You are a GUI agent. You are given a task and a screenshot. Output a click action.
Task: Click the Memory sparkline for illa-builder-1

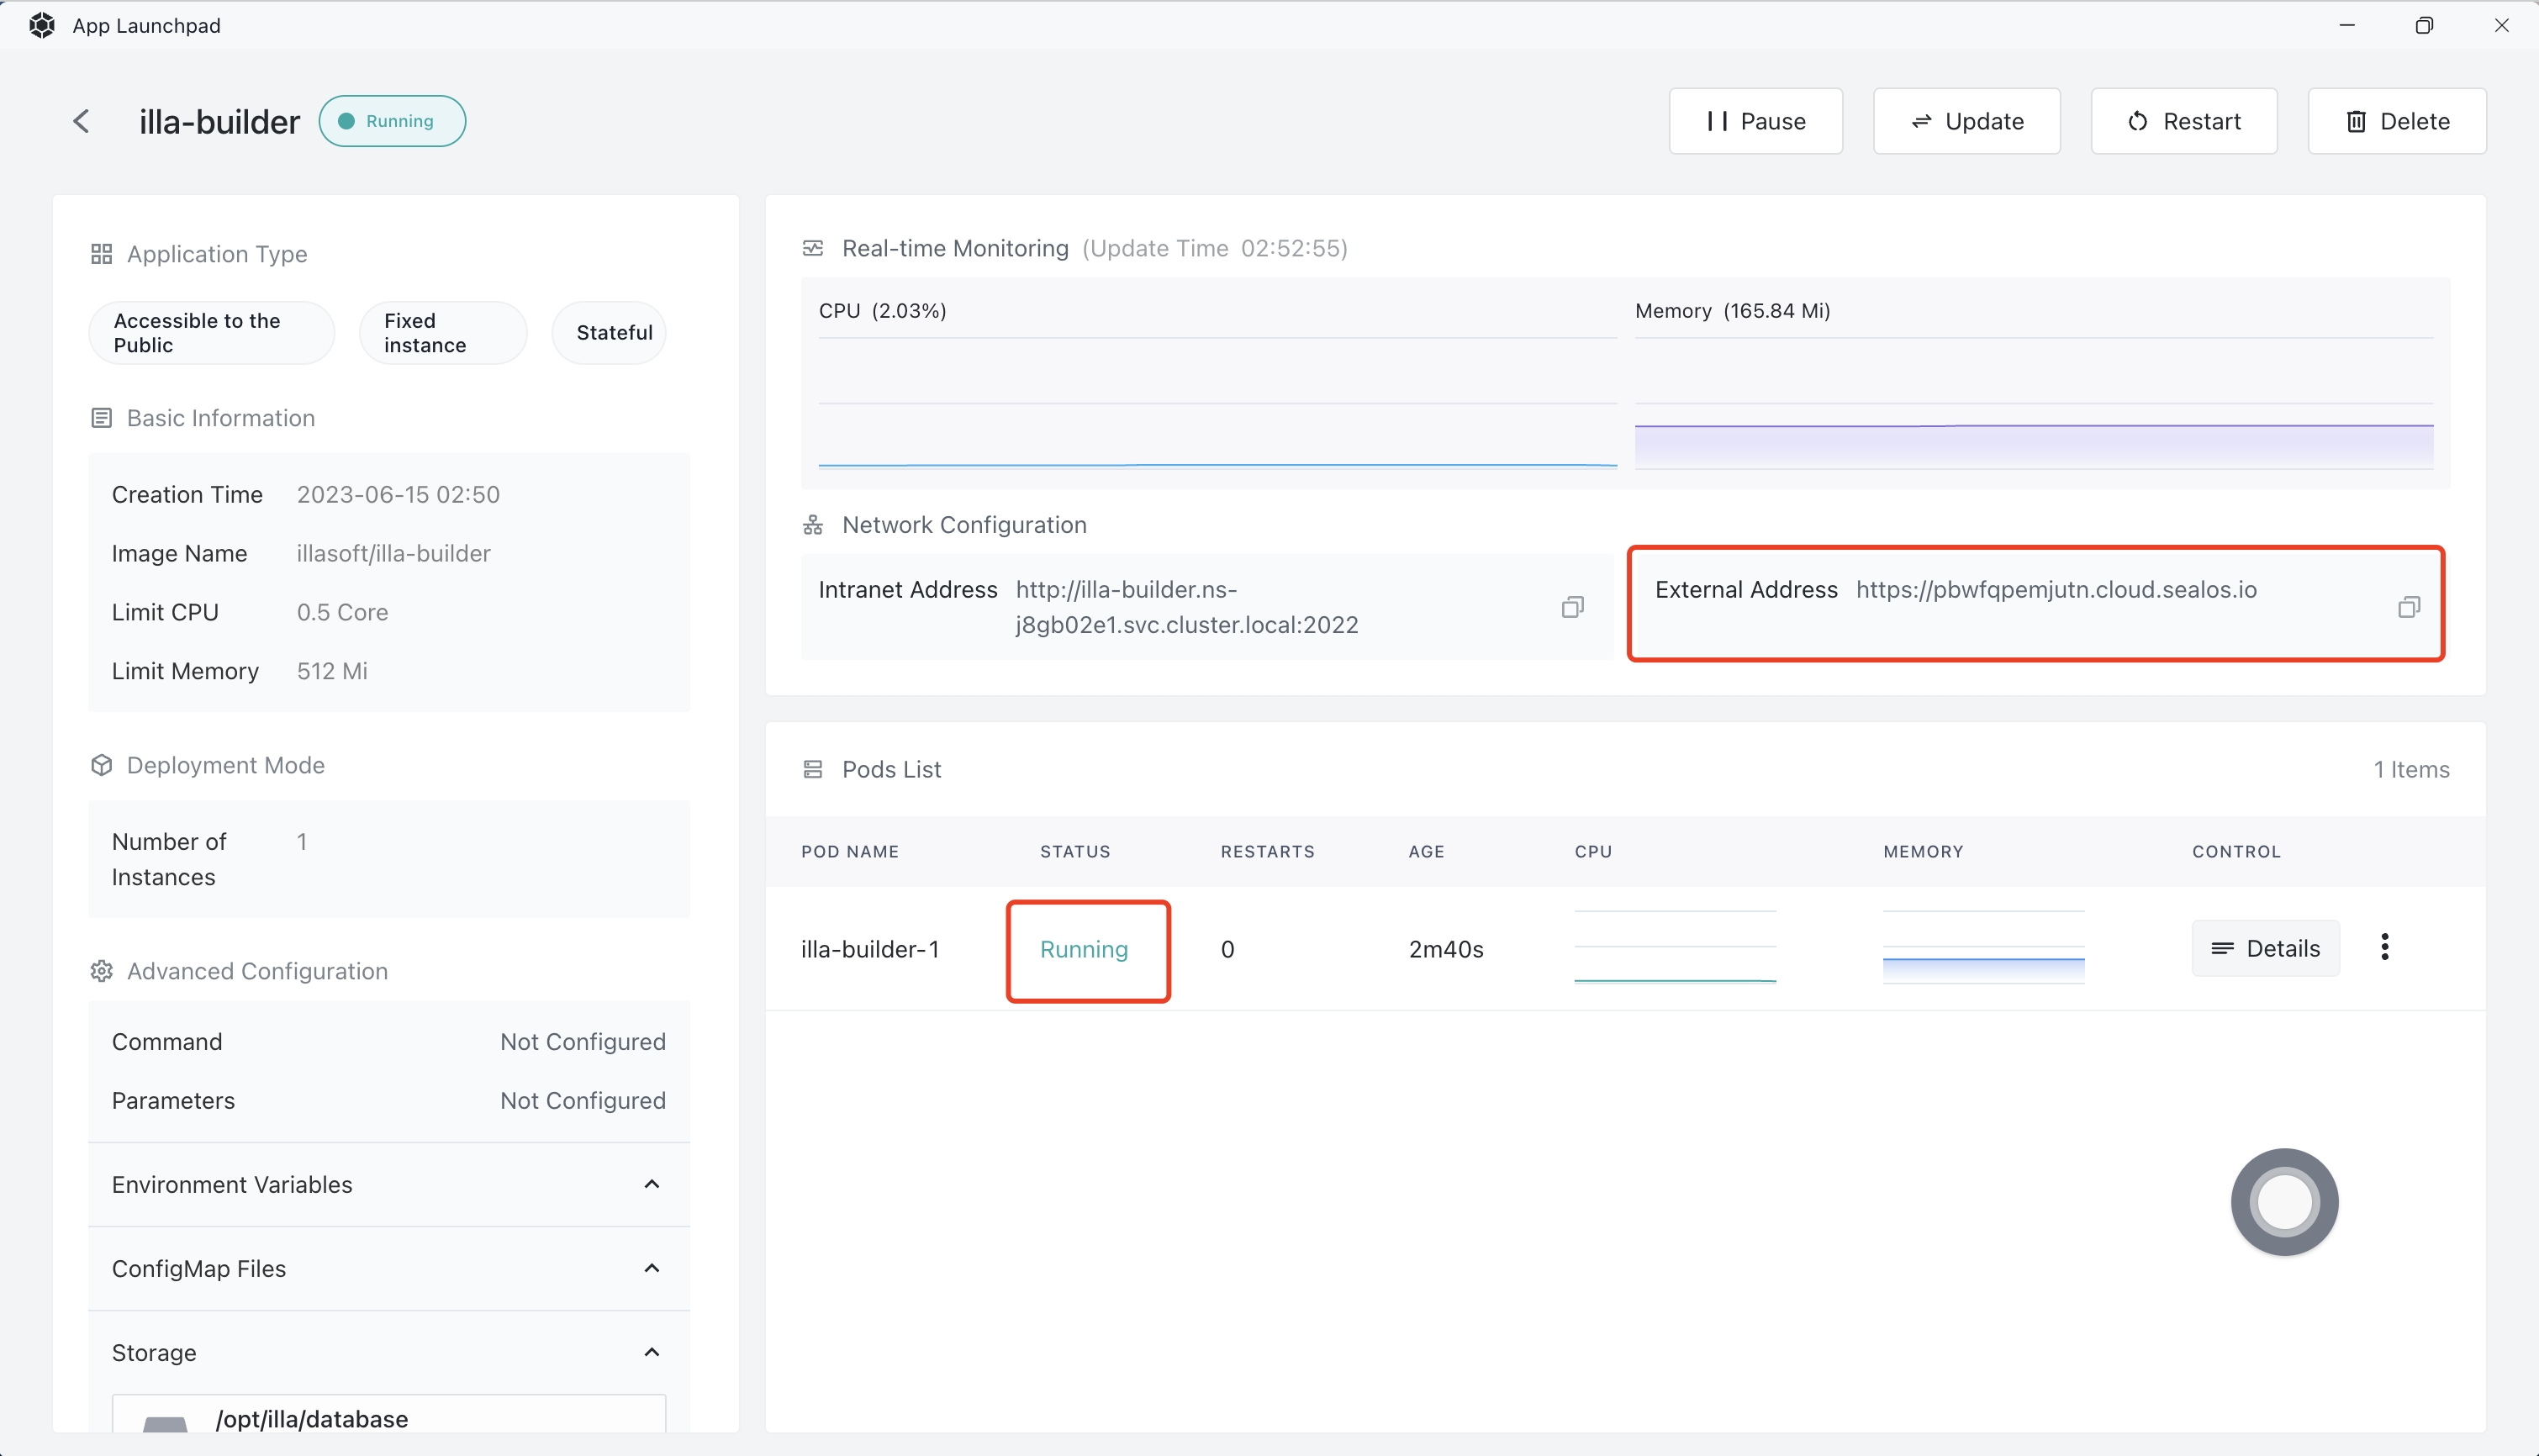(x=1983, y=947)
